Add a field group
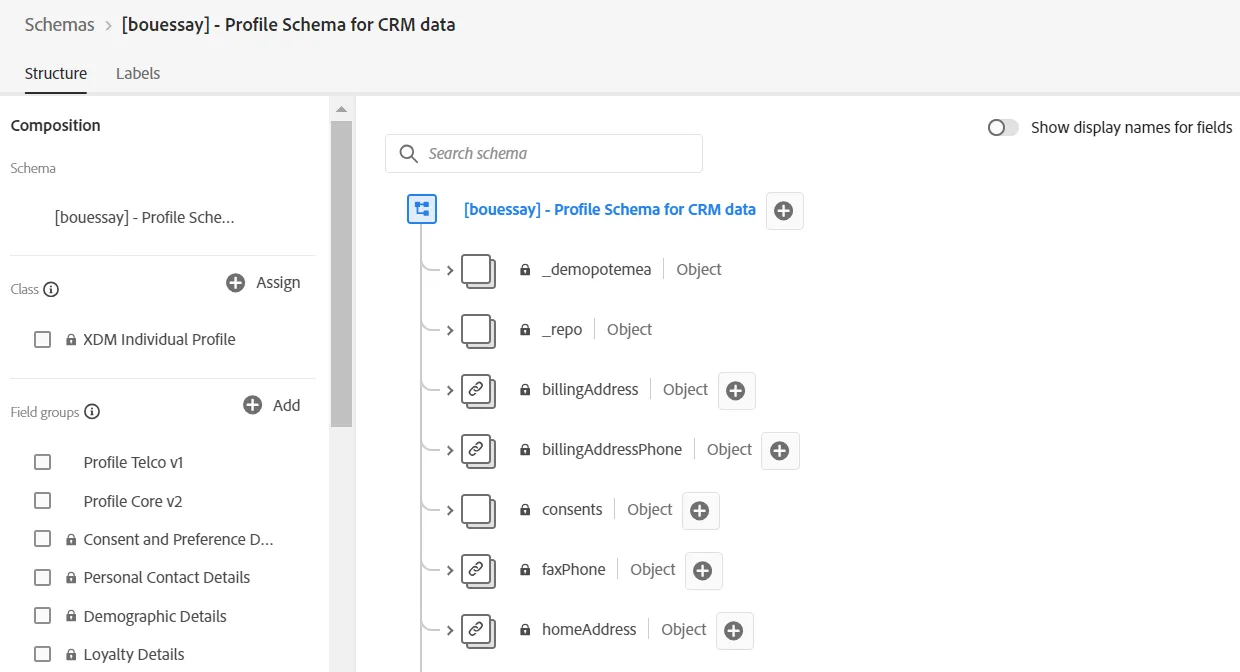 (272, 405)
